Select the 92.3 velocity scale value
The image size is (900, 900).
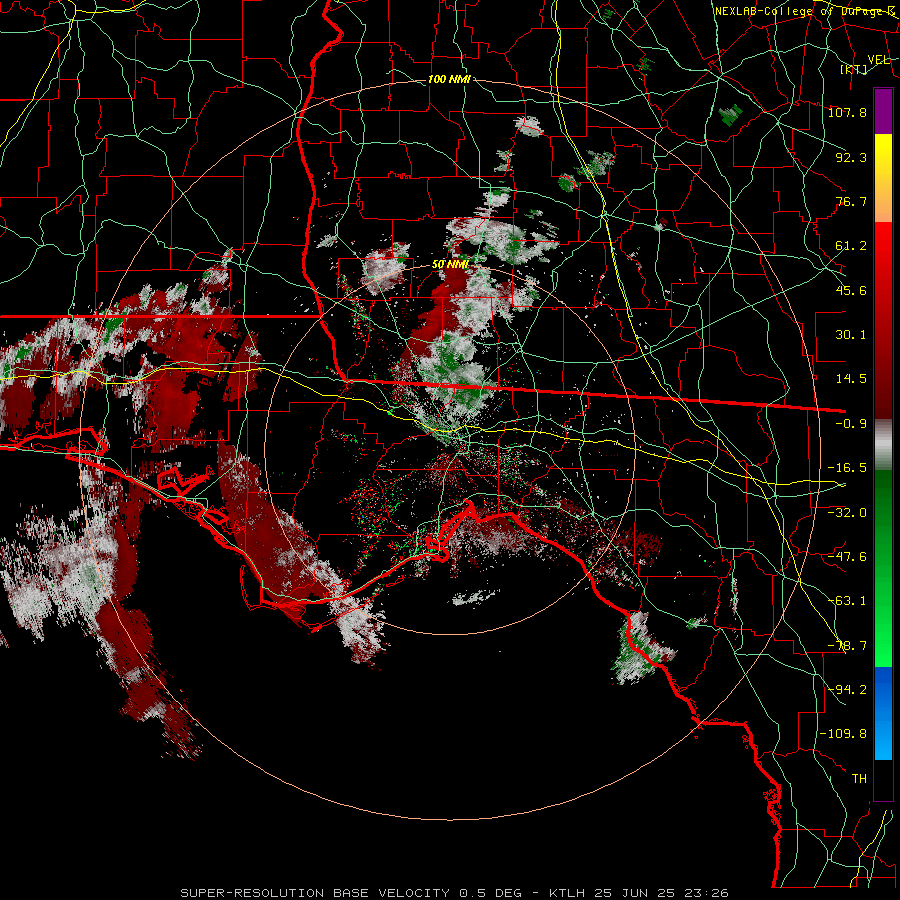[851, 157]
